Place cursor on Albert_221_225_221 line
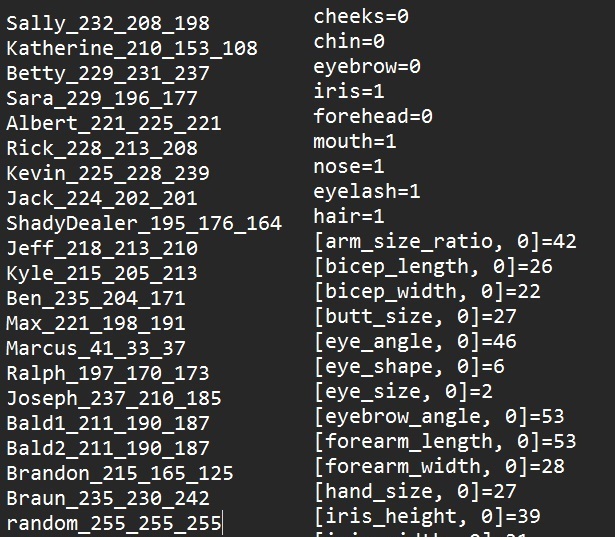 pyautogui.click(x=114, y=123)
